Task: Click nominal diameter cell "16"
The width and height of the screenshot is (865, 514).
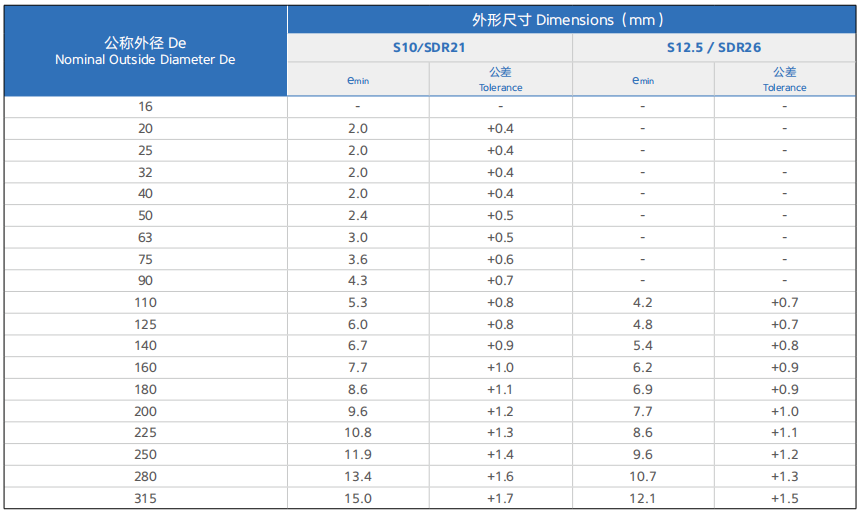Action: pos(146,106)
